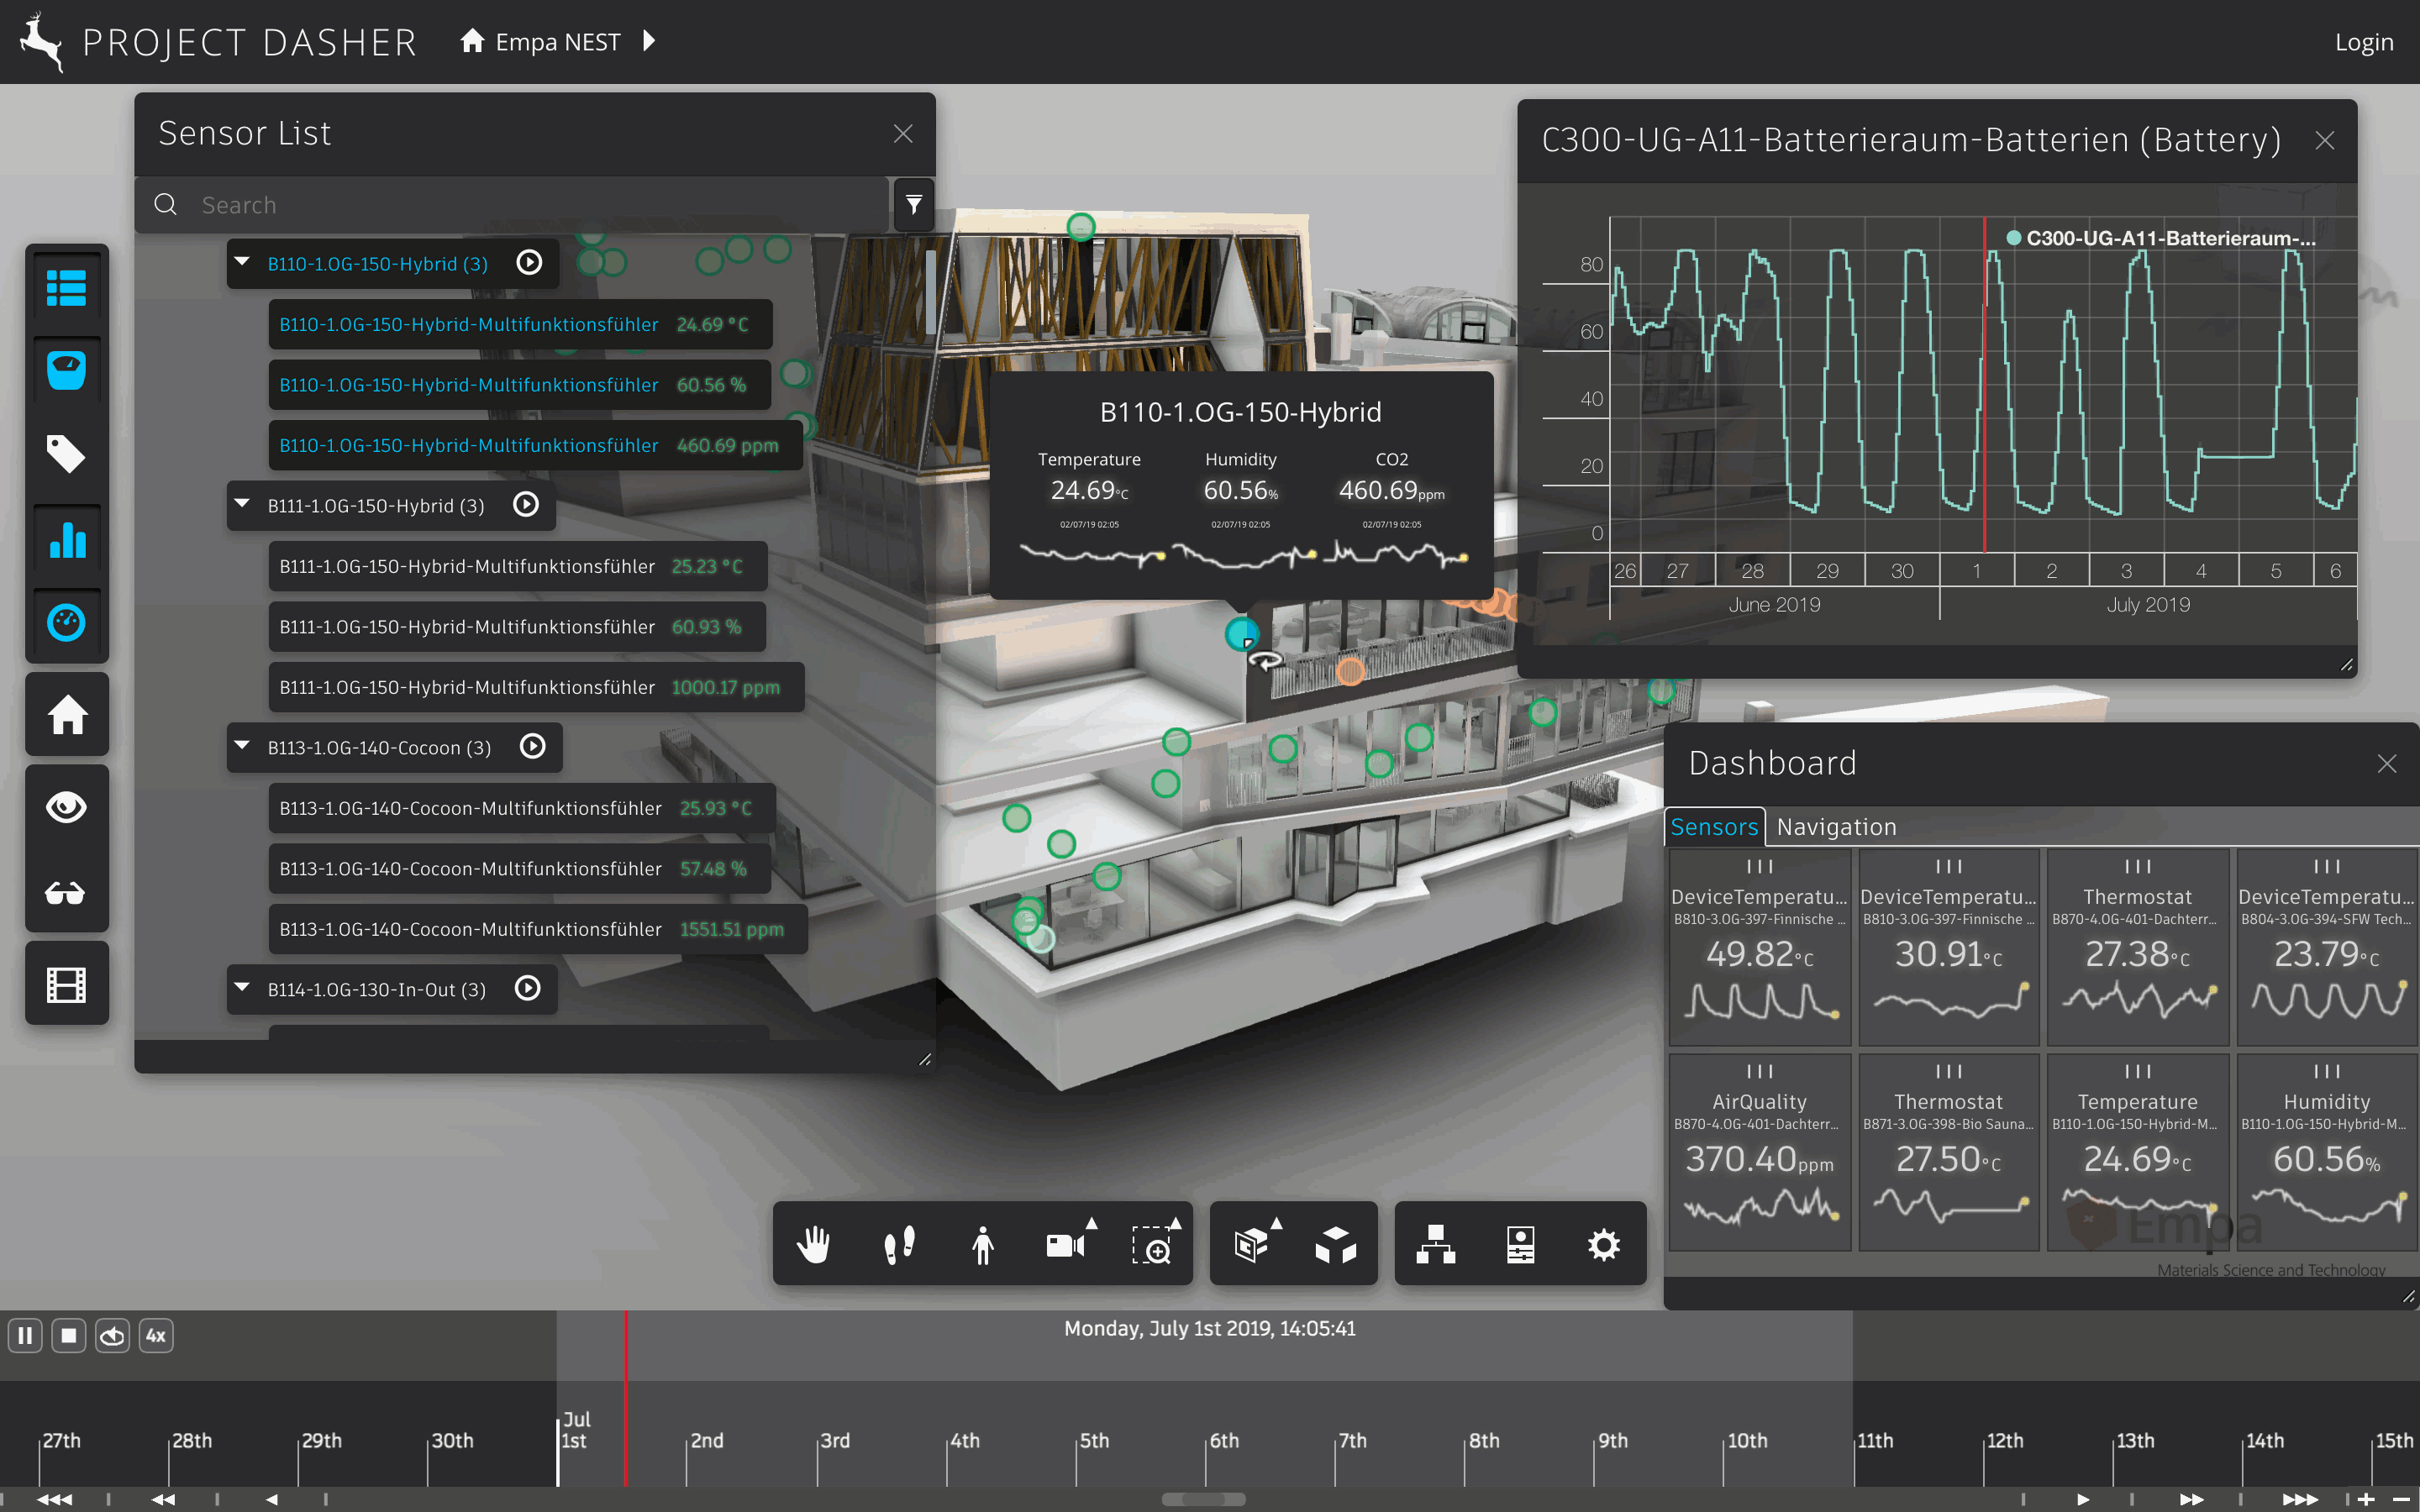Viewport: 2420px width, 1512px height.
Task: Click the Login link
Action: tap(2363, 42)
